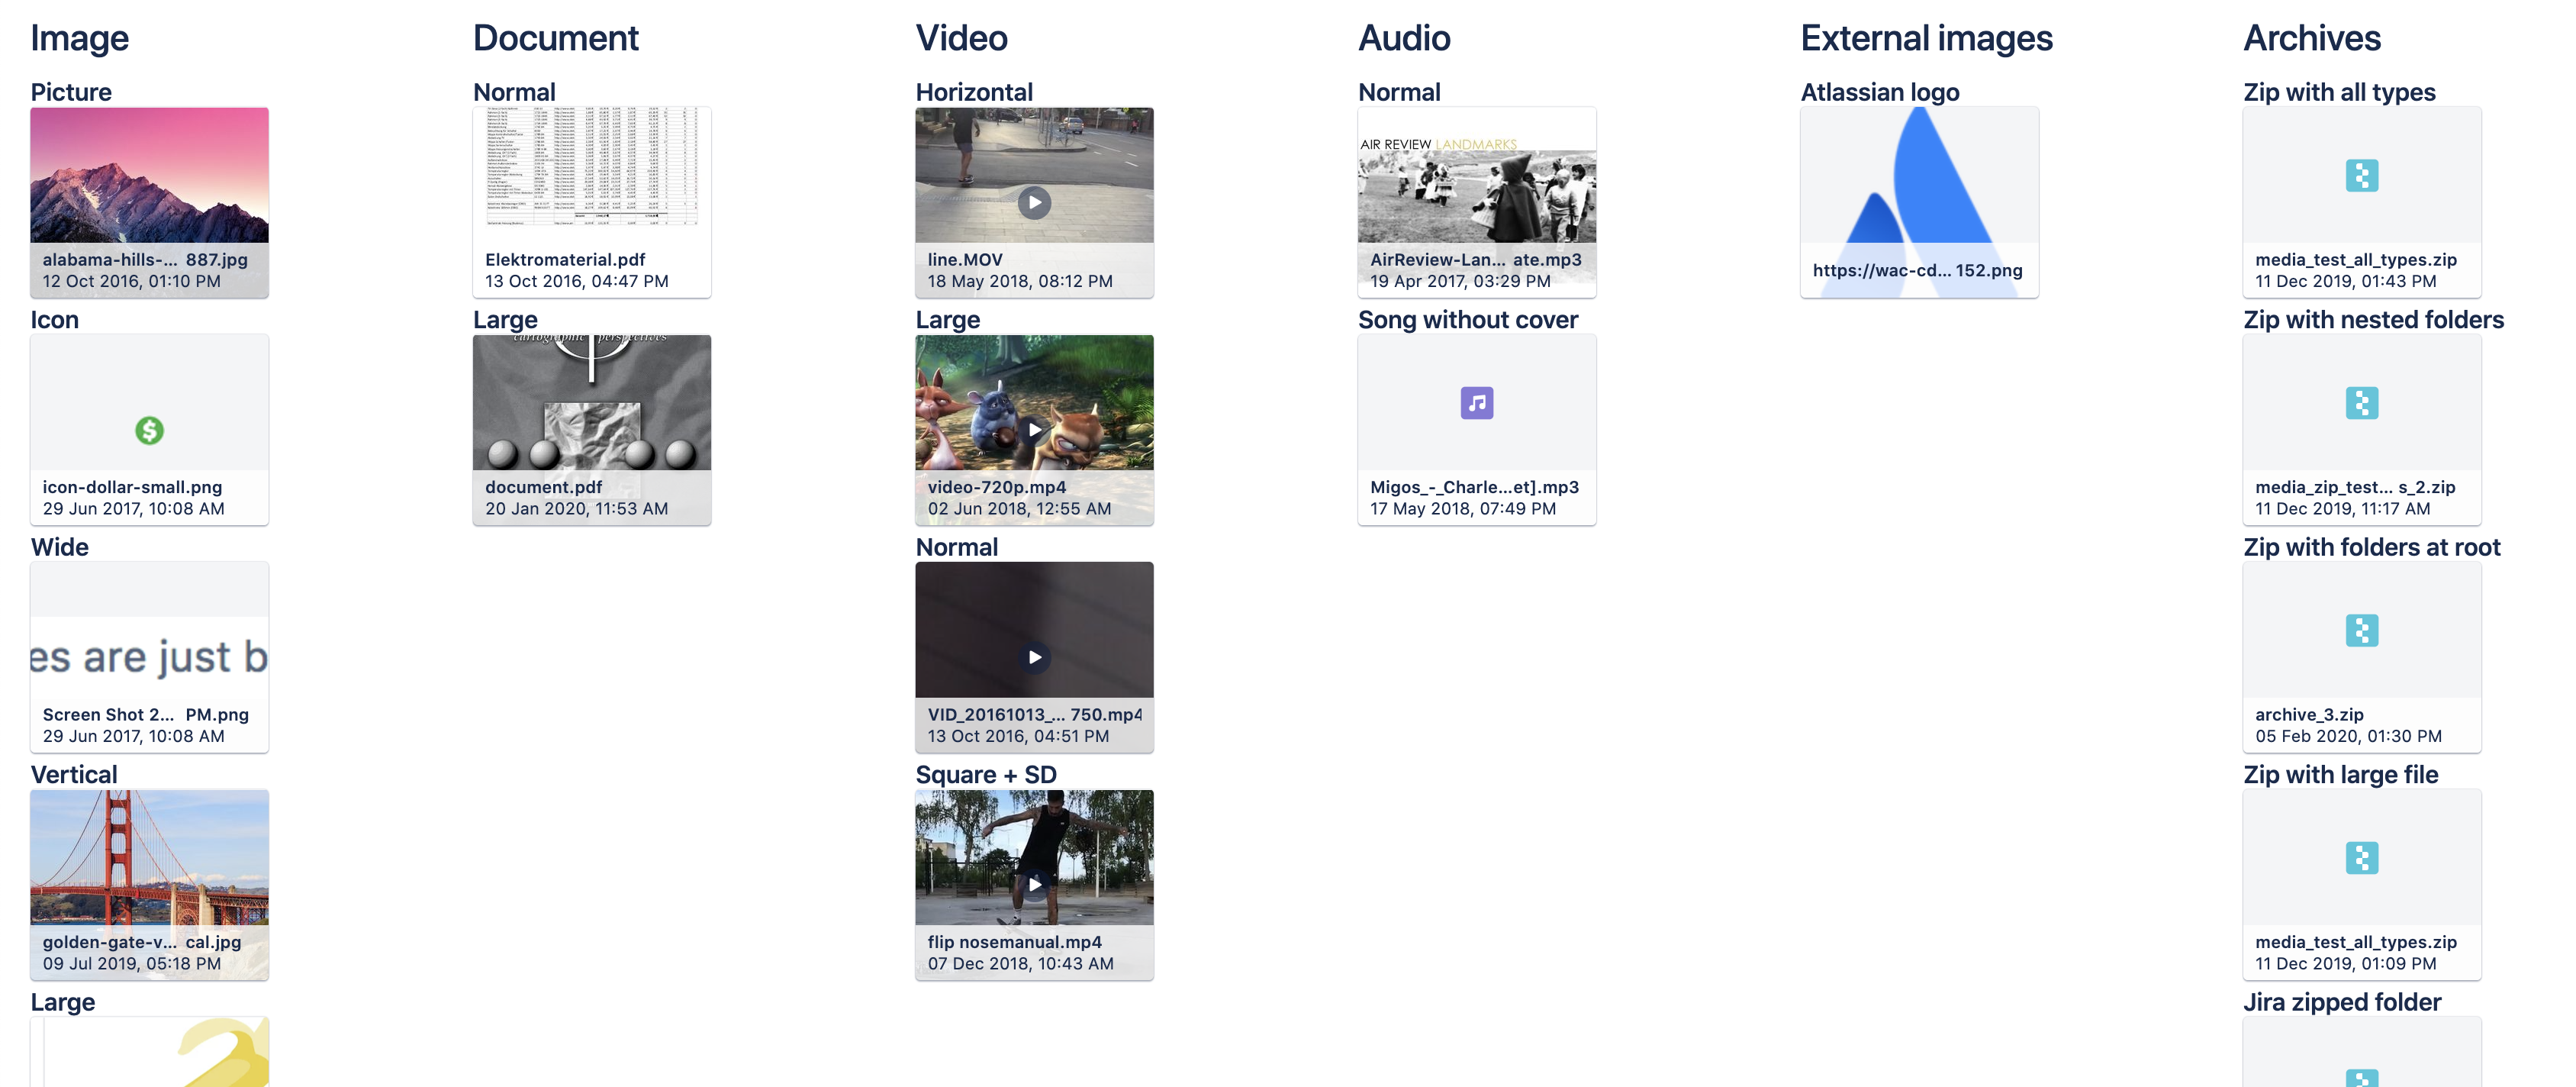Screen dimensions: 2576x1087
Task: Click the green dollar icon
Action: click(149, 430)
